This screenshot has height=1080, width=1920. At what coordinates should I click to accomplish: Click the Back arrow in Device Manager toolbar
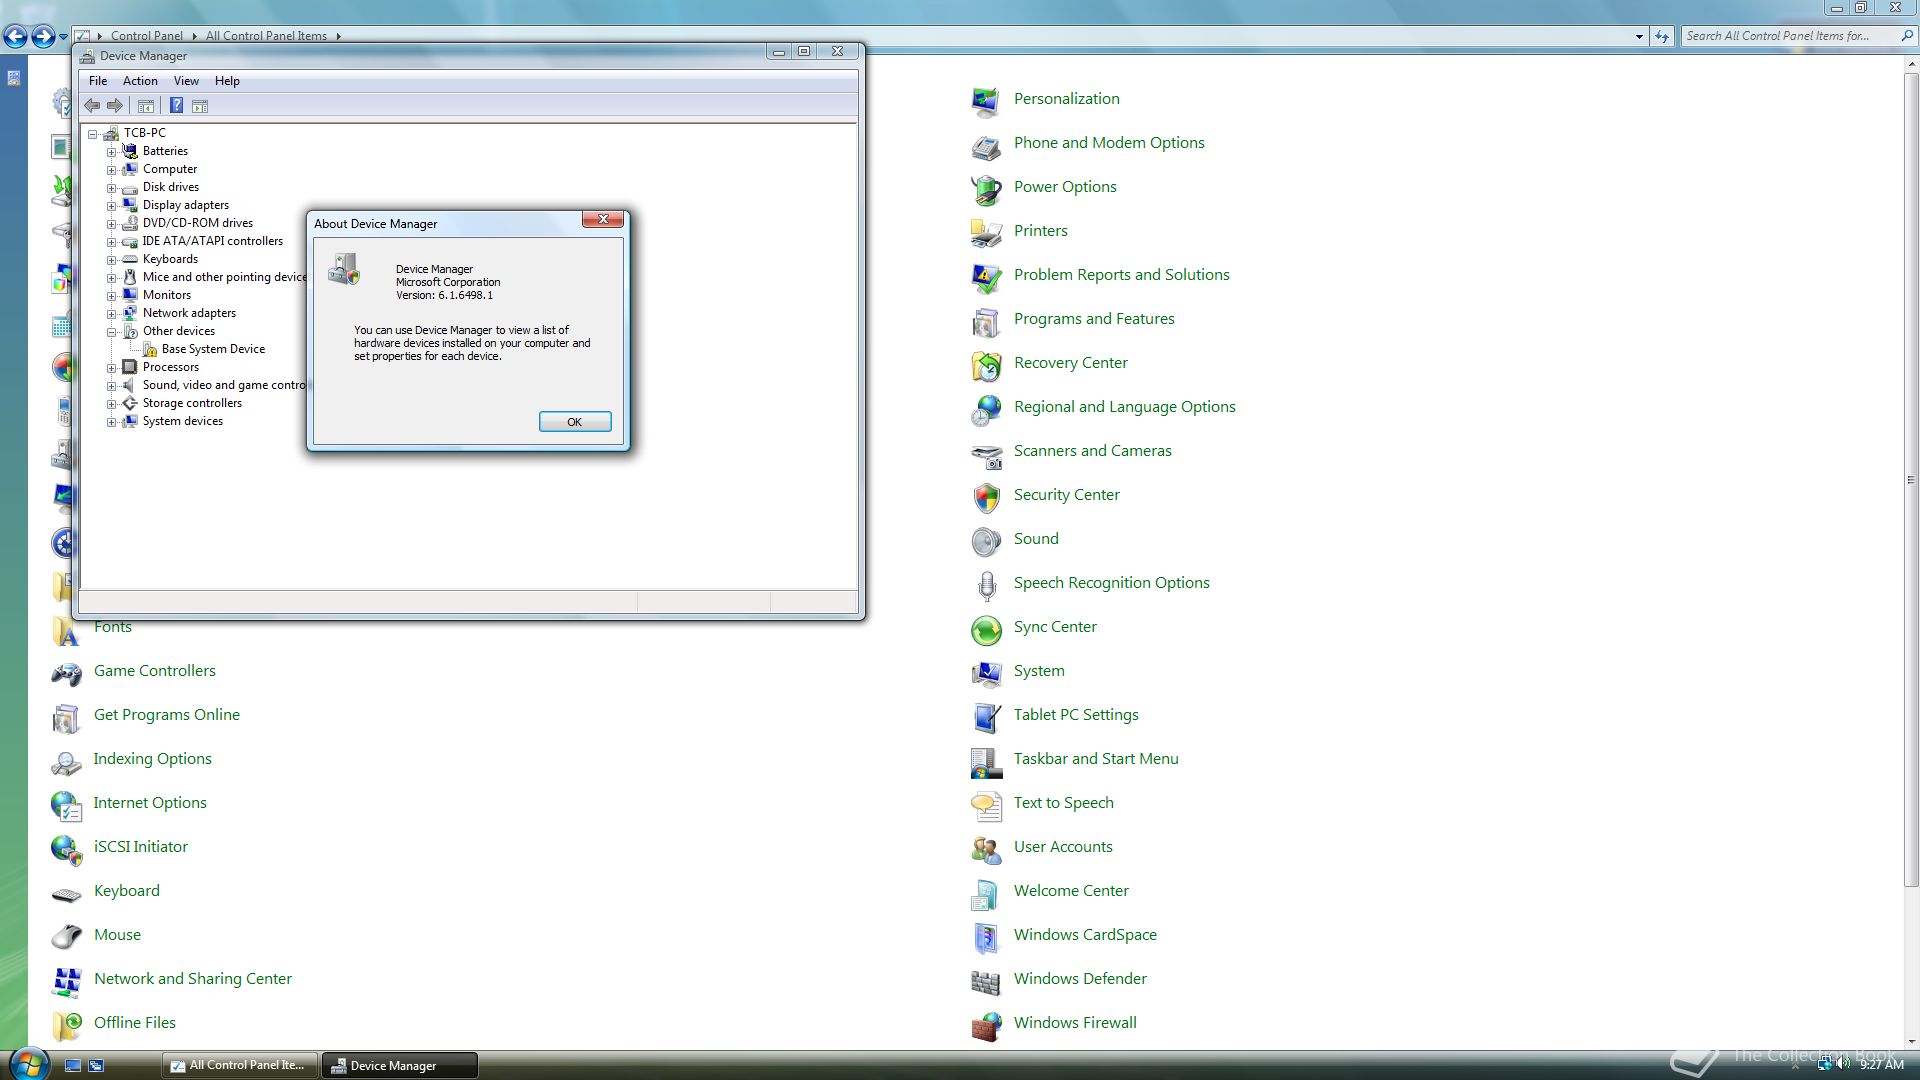click(x=92, y=106)
